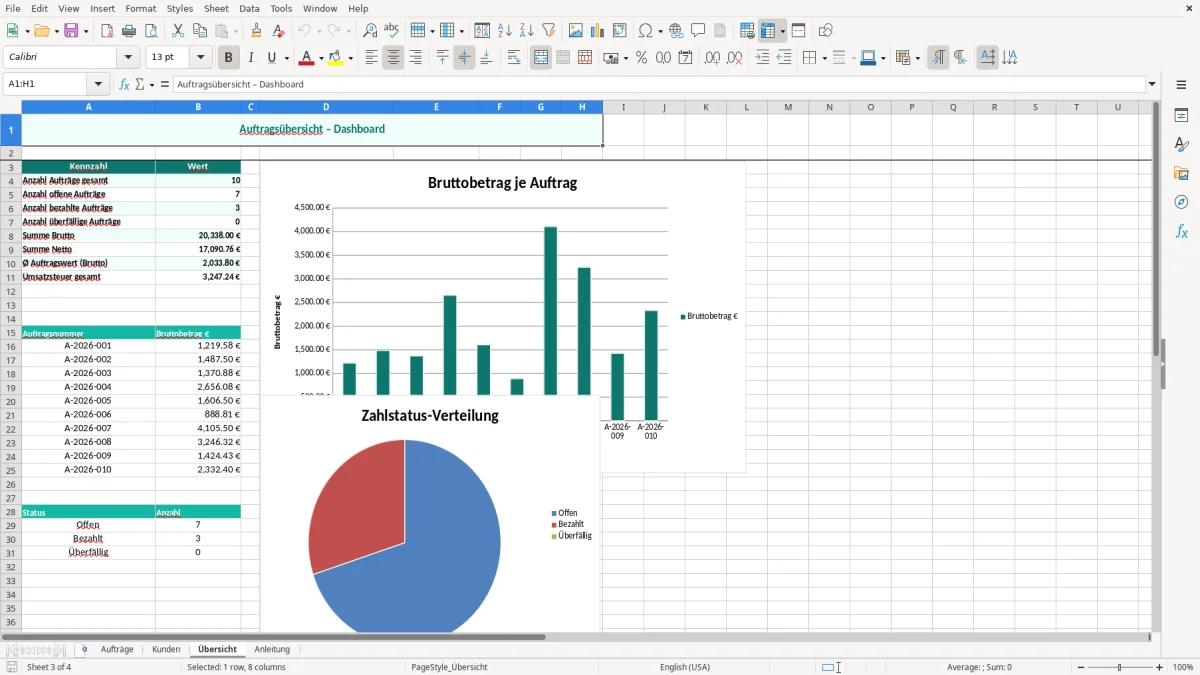The width and height of the screenshot is (1200, 675).
Task: Toggle Merge and Center Cells
Action: click(x=541, y=58)
